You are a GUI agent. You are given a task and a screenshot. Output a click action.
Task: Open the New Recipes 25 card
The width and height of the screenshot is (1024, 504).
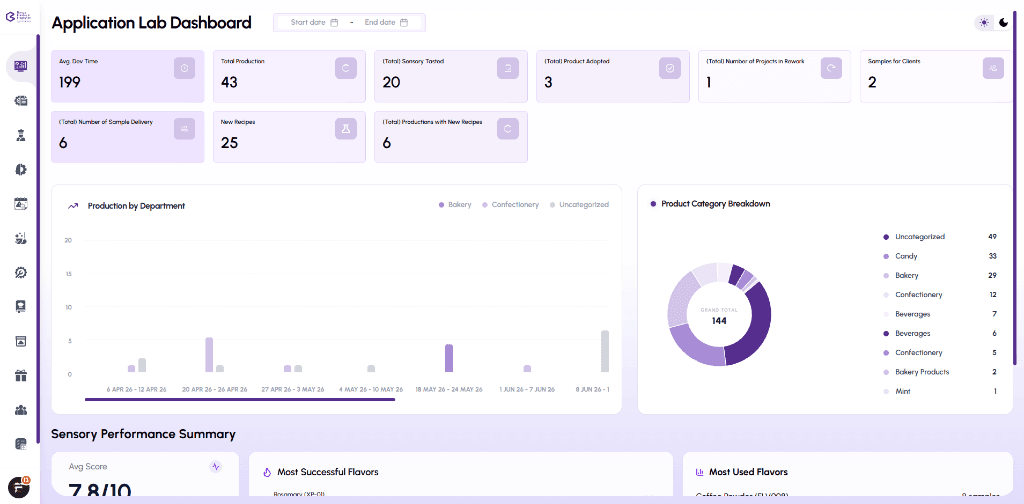tap(289, 137)
